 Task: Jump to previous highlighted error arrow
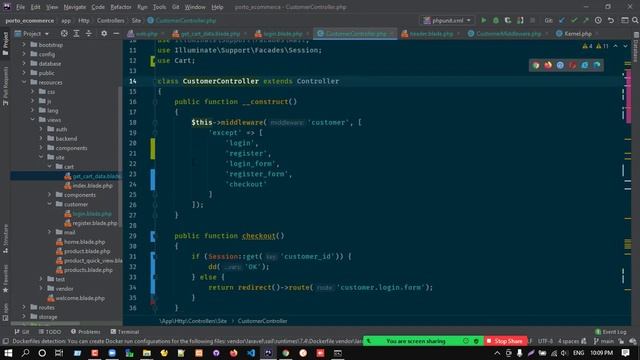(616, 46)
